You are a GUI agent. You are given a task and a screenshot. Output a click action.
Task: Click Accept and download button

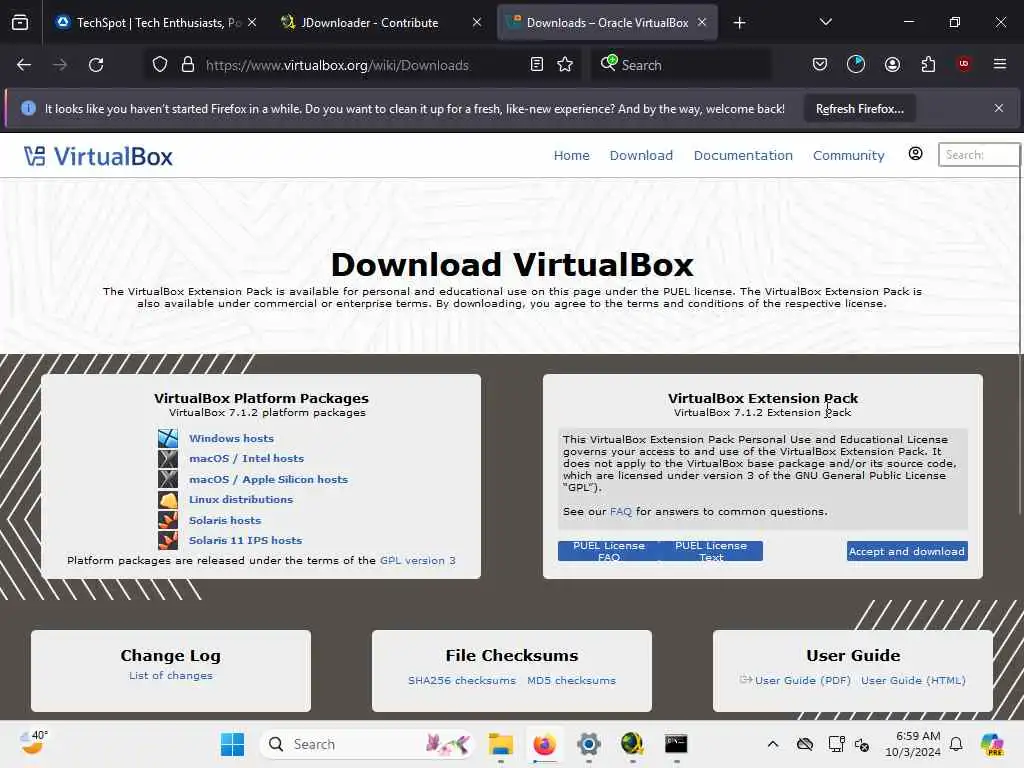point(906,551)
